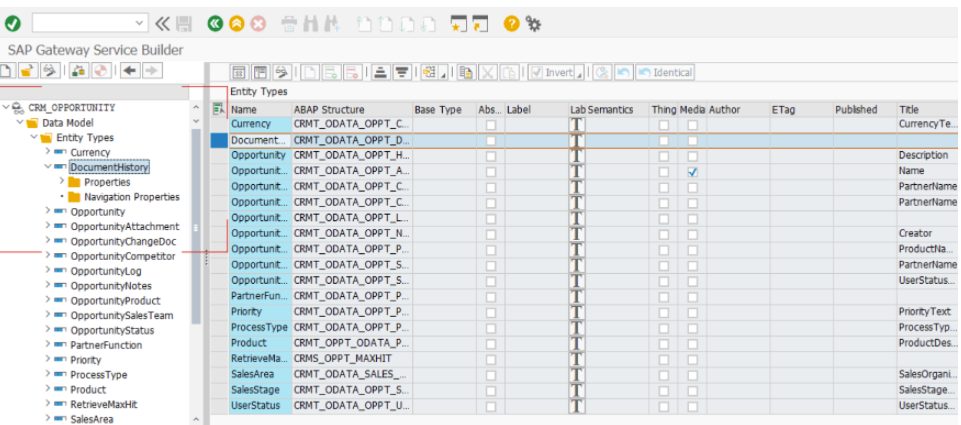The height and width of the screenshot is (425, 961).
Task: Collapse the DocumentHistory entity node
Action: click(x=48, y=166)
